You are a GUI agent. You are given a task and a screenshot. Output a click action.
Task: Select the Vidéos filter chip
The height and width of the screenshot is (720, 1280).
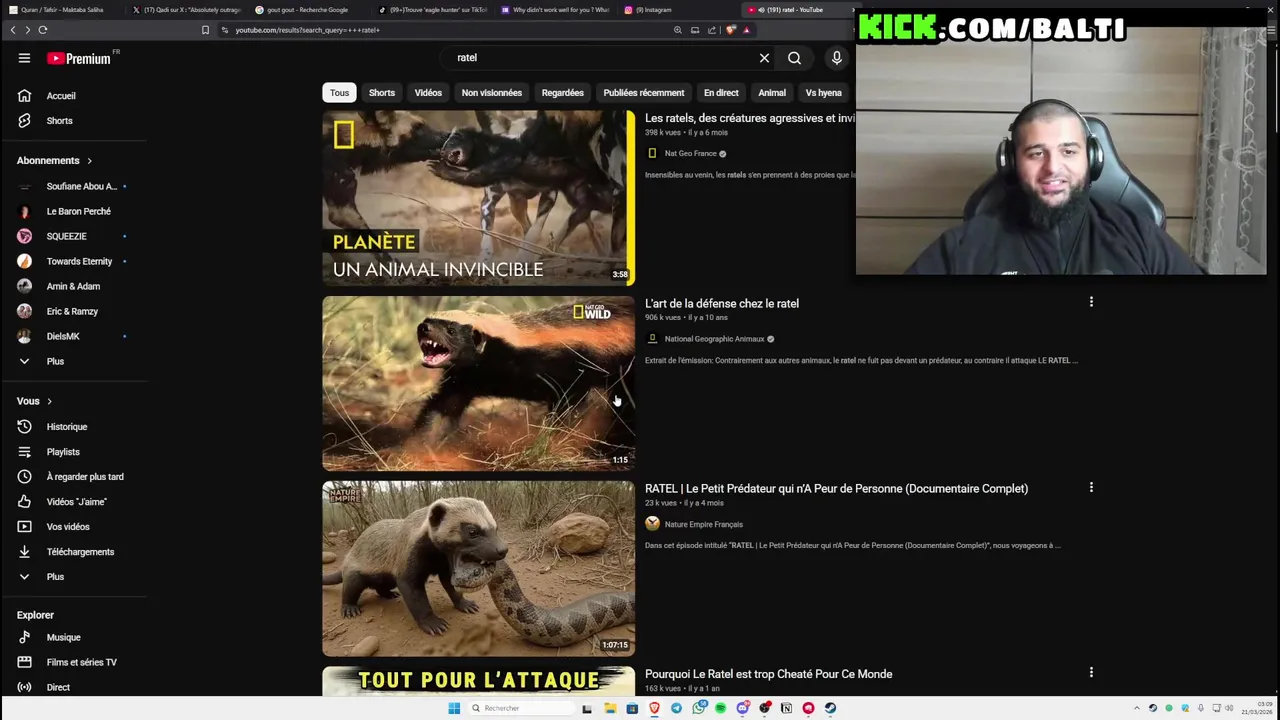pyautogui.click(x=428, y=93)
